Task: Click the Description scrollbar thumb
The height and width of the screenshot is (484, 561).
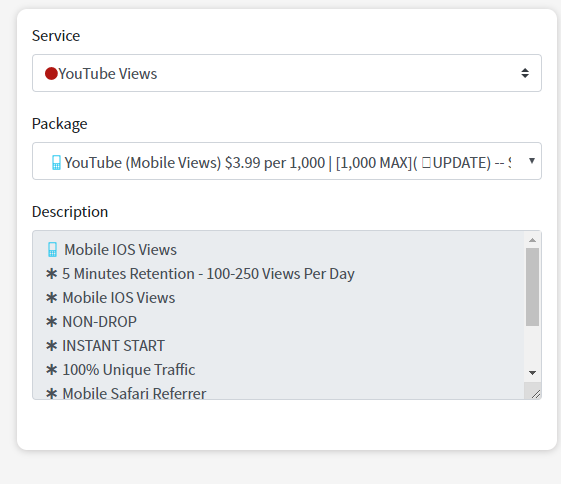Action: (532, 287)
